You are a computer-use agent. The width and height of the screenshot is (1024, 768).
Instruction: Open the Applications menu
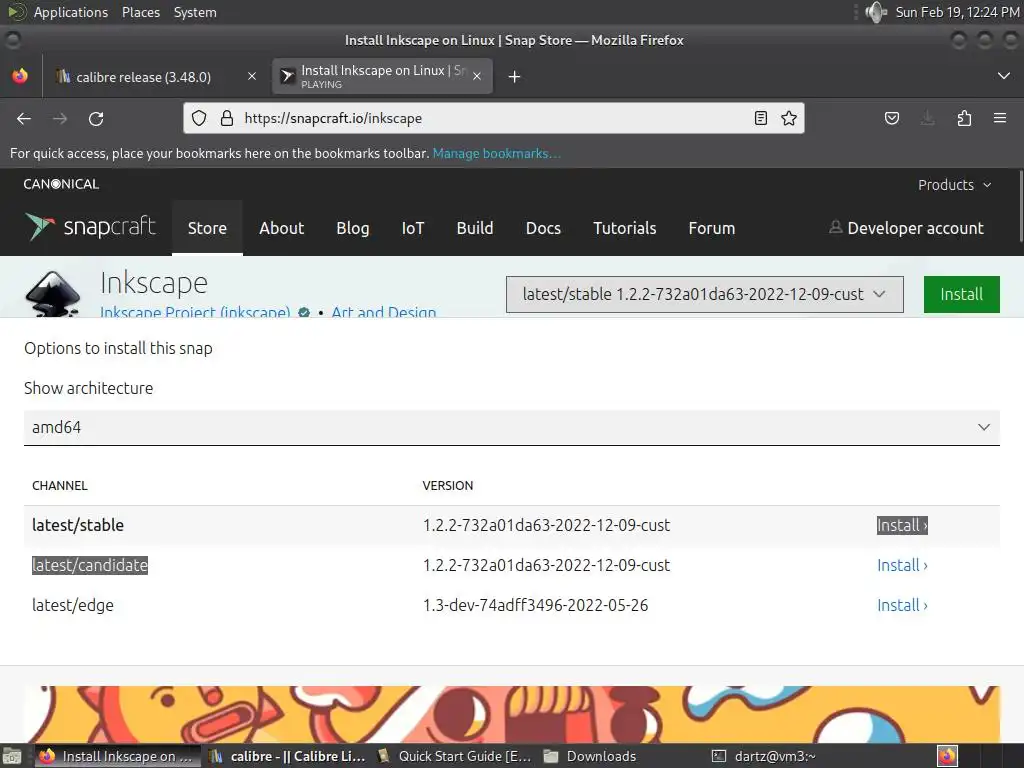[71, 12]
